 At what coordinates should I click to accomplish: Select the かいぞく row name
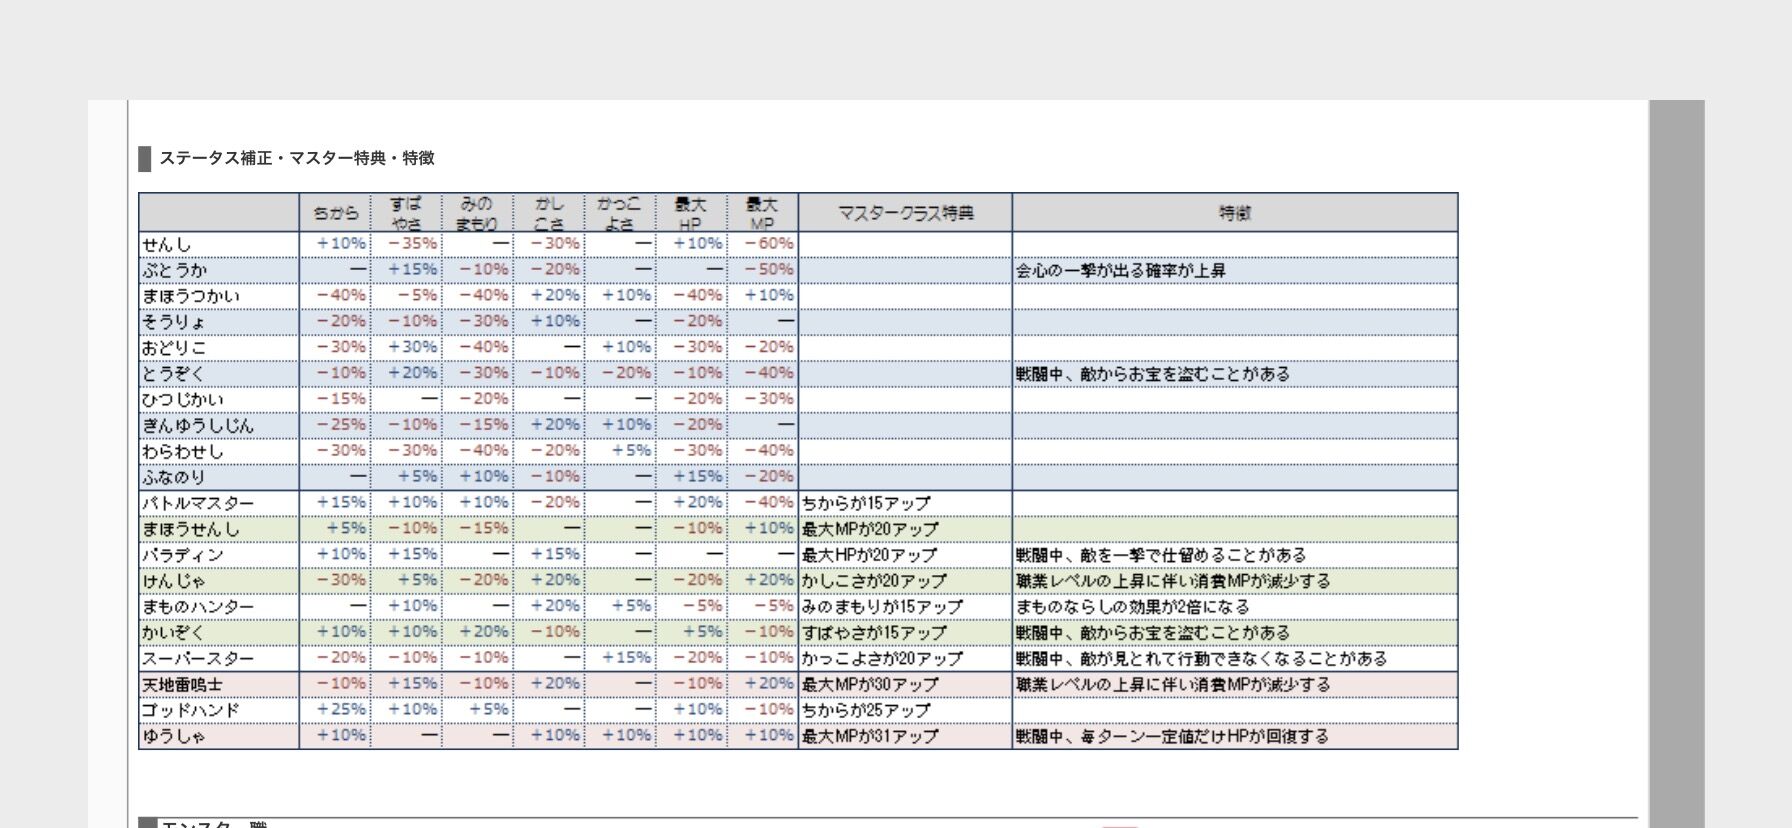point(174,633)
